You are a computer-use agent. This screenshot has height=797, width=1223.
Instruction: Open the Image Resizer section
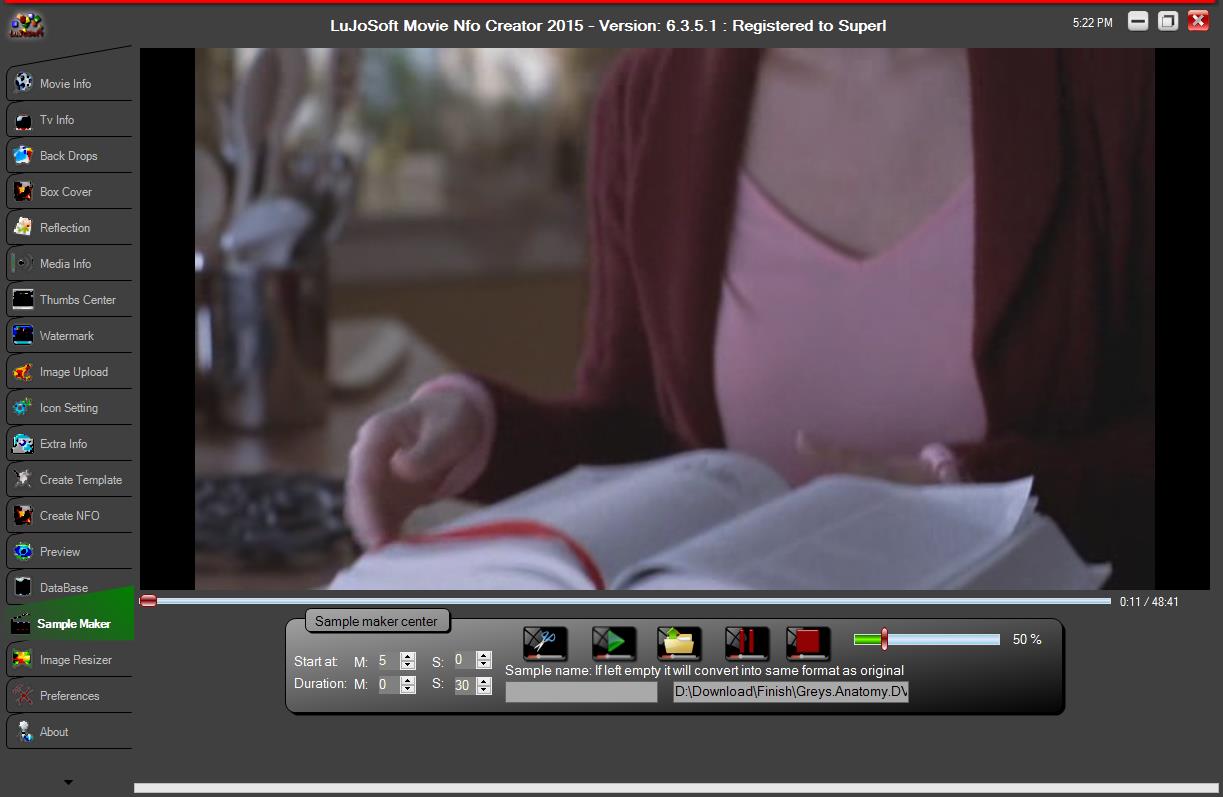(x=68, y=660)
